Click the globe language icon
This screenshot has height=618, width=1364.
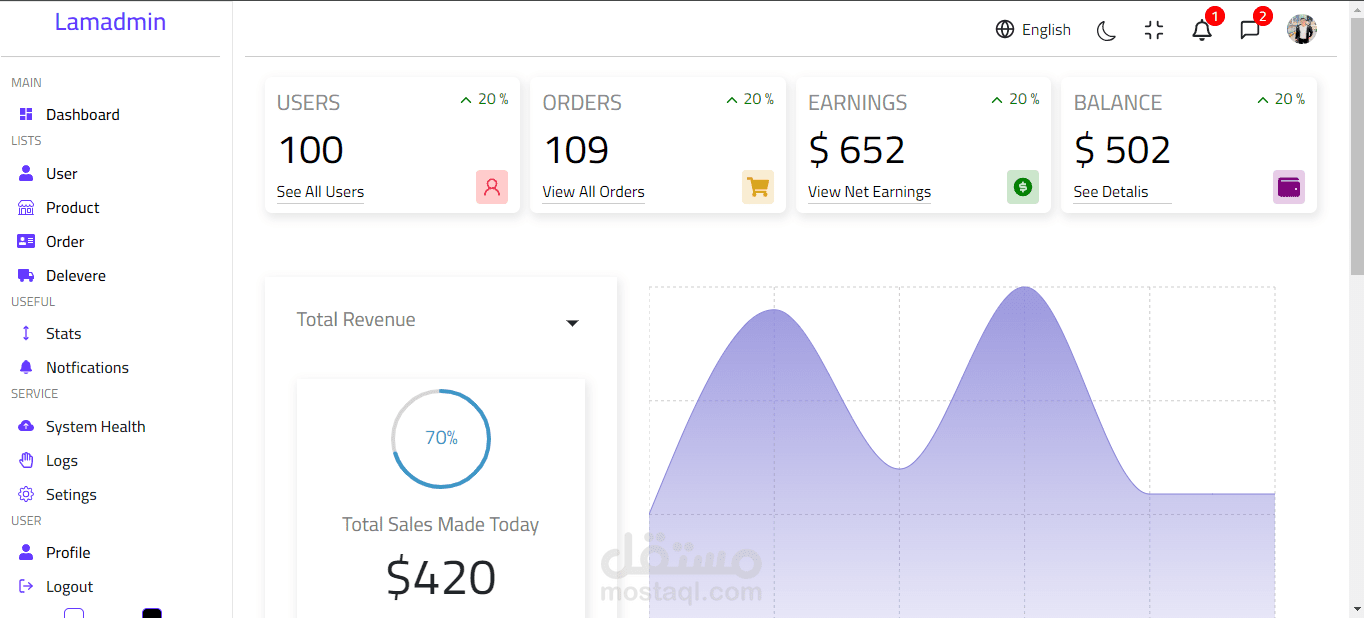[x=1005, y=29]
